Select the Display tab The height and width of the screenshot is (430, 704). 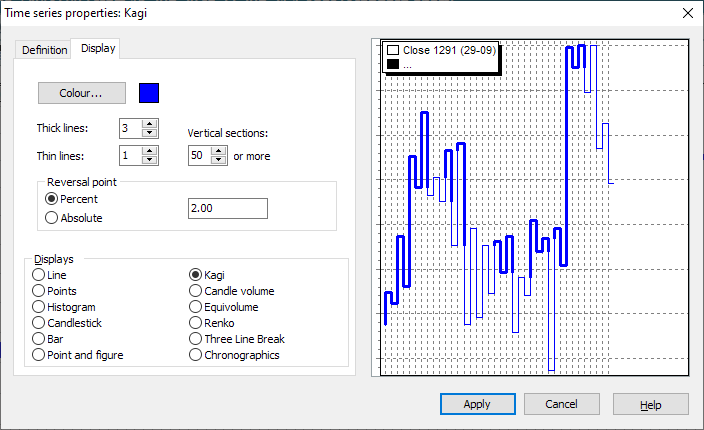coord(98,49)
